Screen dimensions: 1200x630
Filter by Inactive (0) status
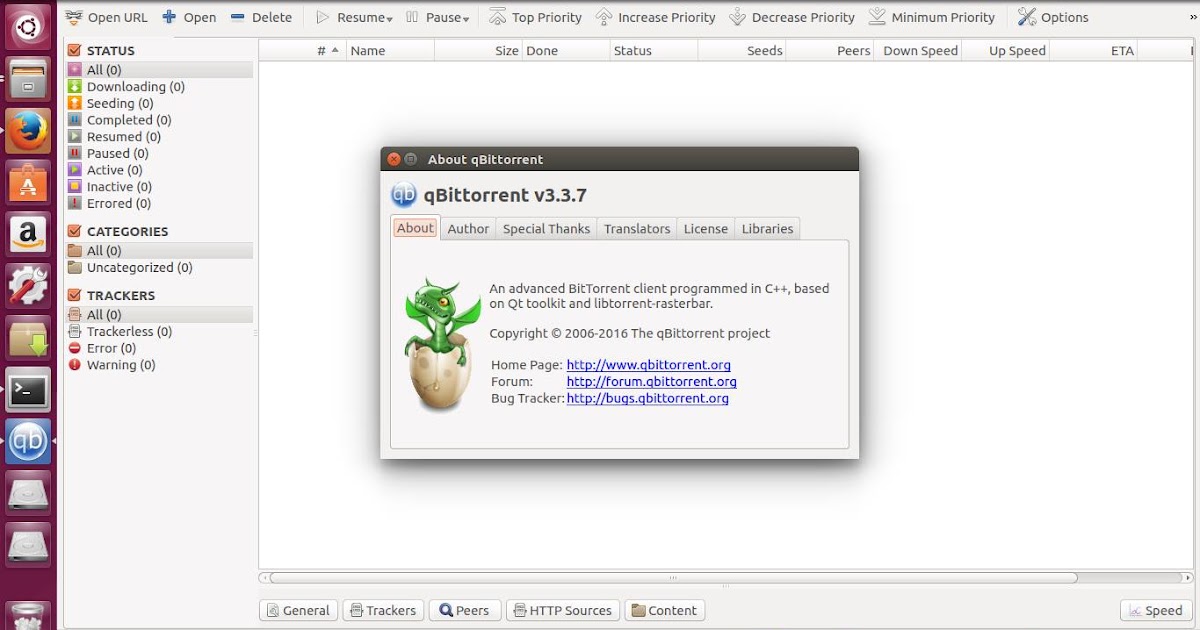click(x=159, y=187)
